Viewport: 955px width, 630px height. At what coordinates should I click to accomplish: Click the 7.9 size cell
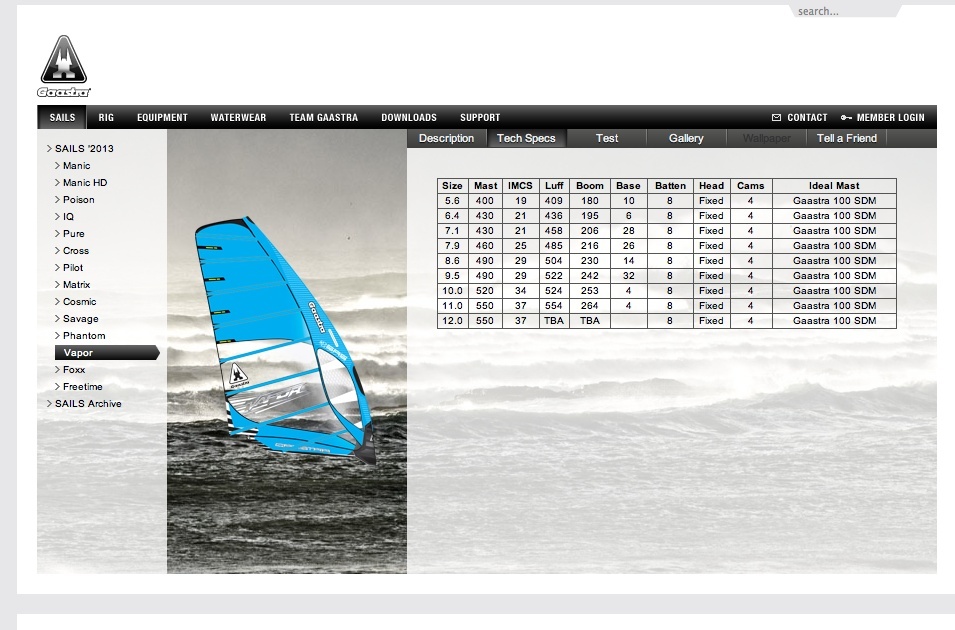453,246
